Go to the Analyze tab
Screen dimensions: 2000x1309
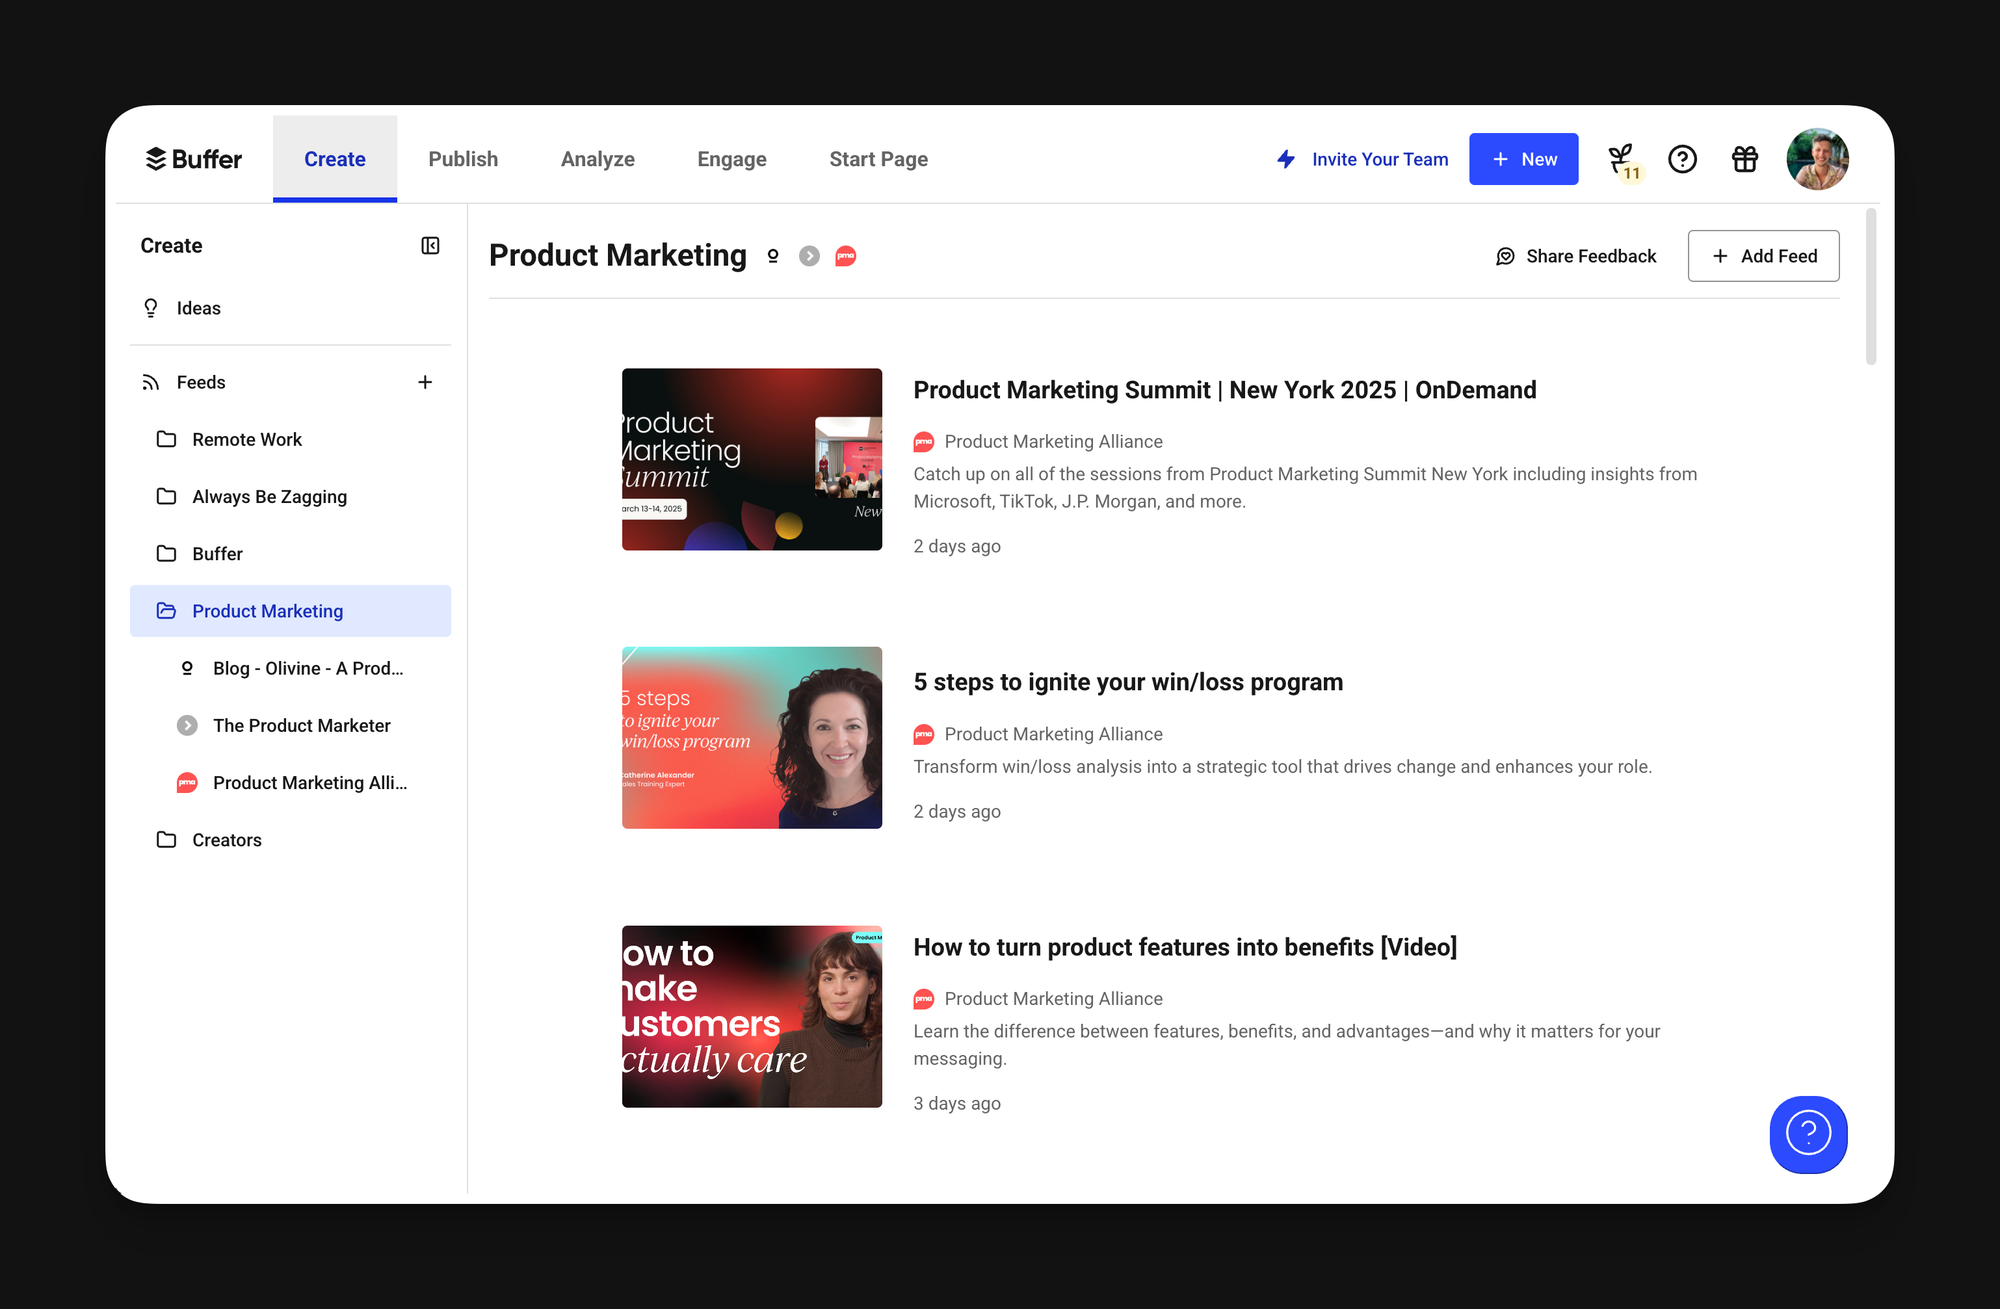597,159
